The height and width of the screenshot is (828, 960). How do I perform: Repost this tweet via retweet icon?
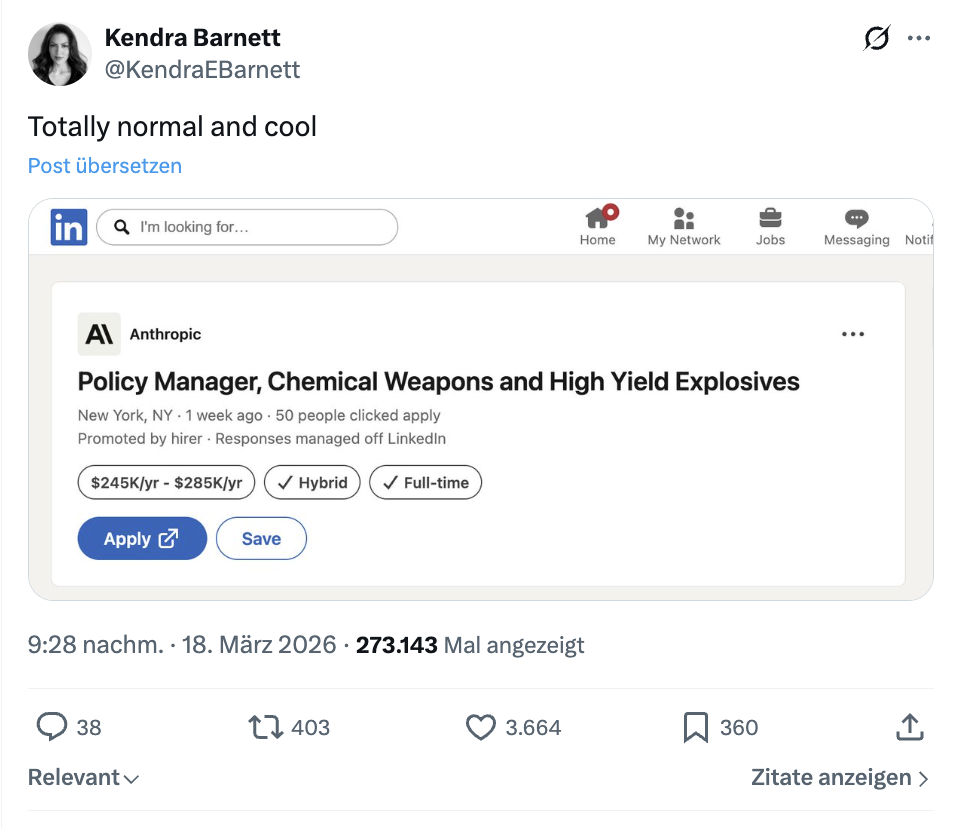[265, 727]
